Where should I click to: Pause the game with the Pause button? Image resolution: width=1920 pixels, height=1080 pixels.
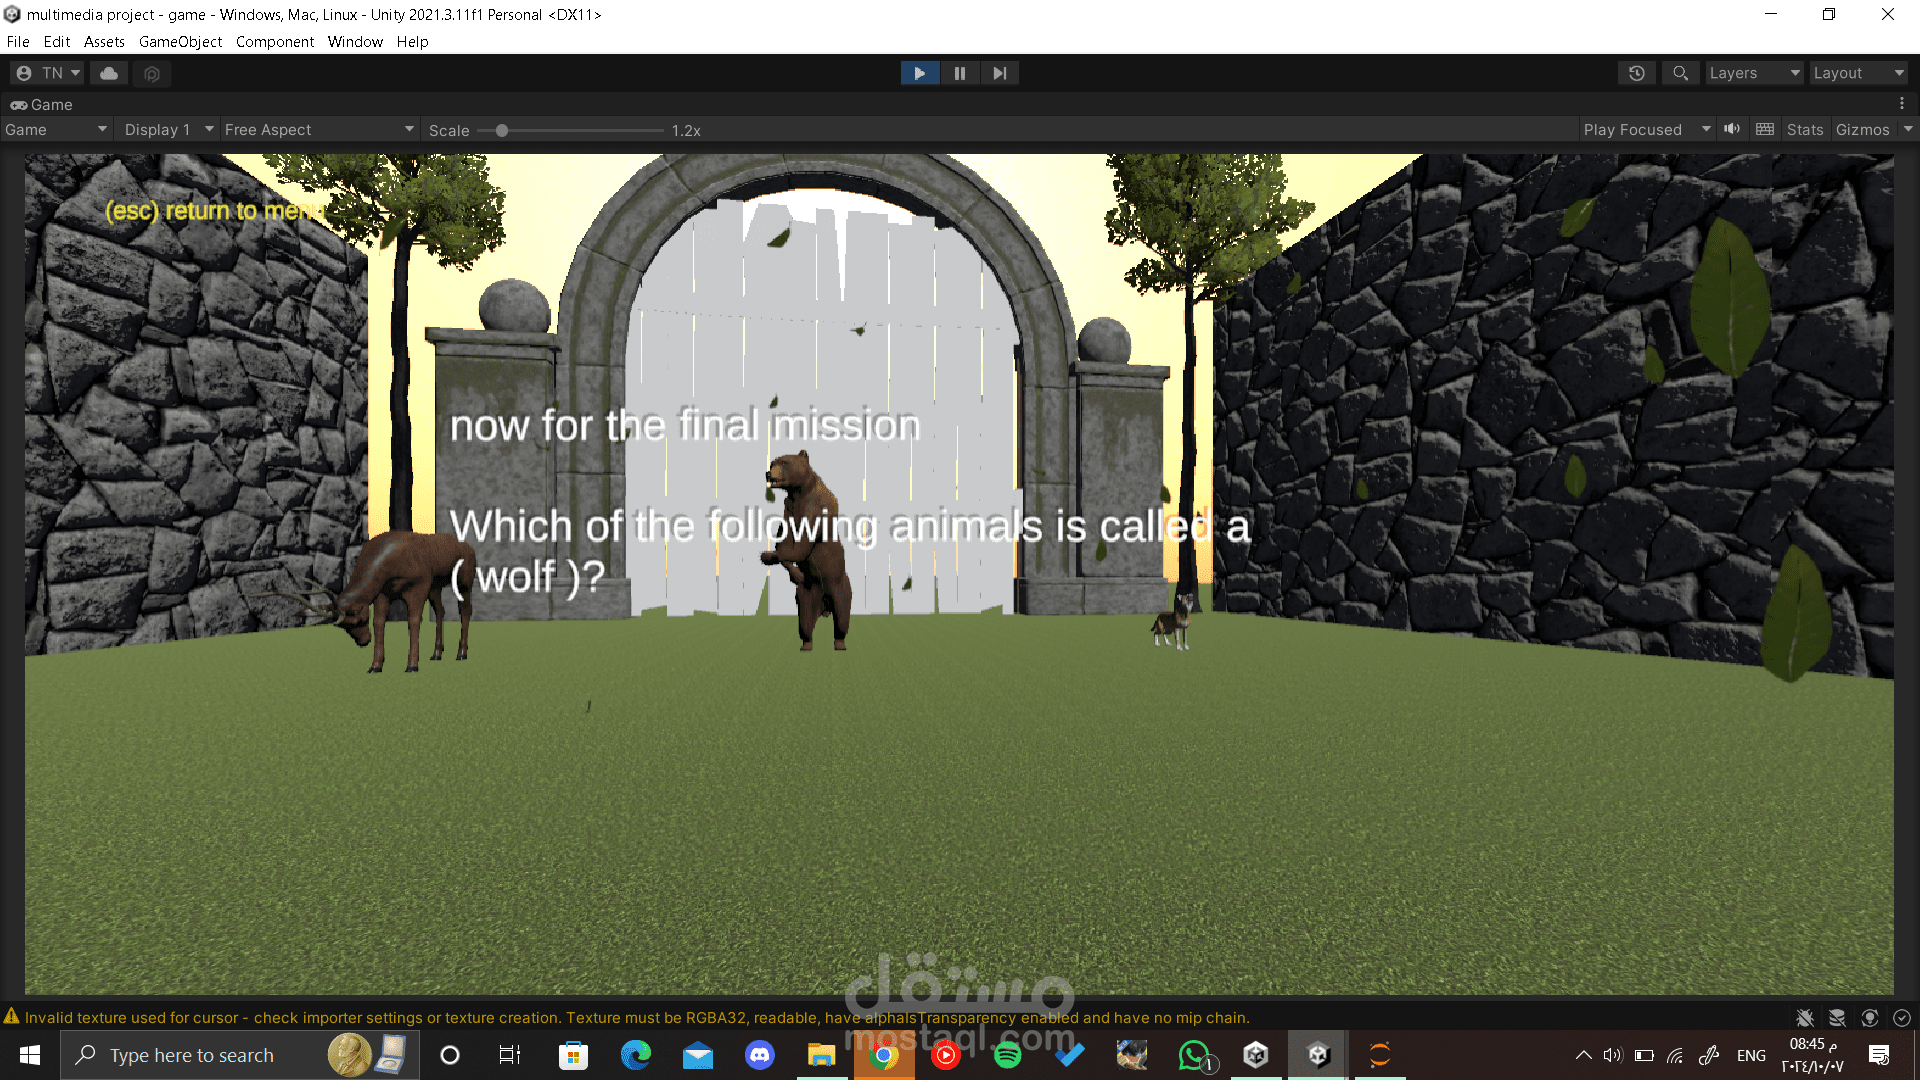tap(959, 73)
